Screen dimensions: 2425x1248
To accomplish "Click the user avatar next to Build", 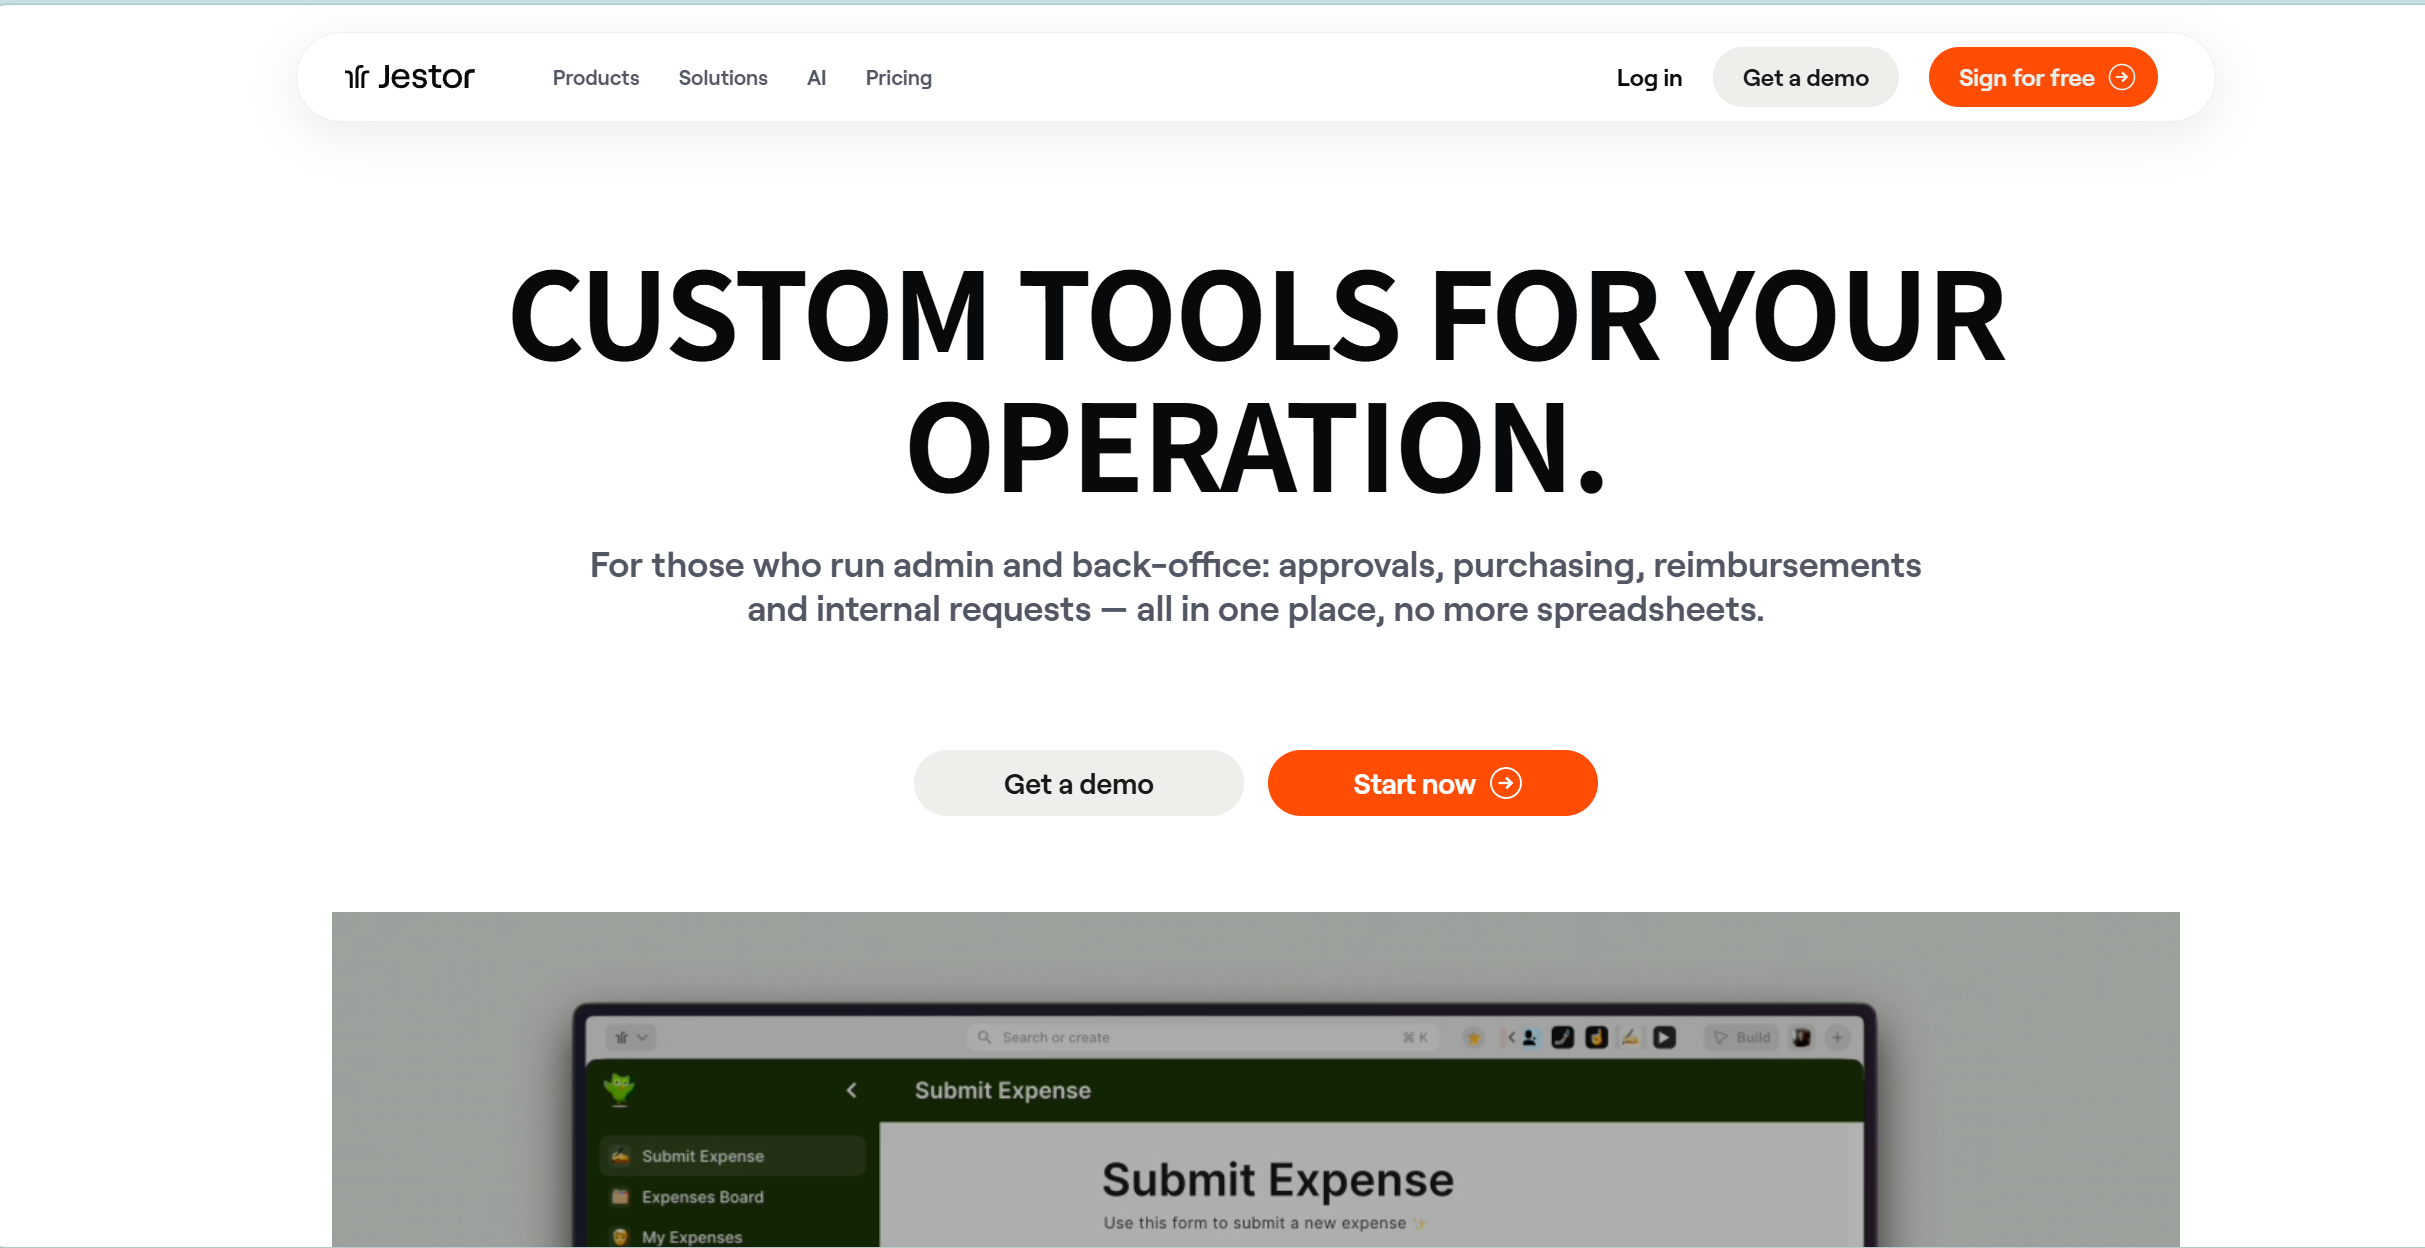I will [x=1802, y=1037].
